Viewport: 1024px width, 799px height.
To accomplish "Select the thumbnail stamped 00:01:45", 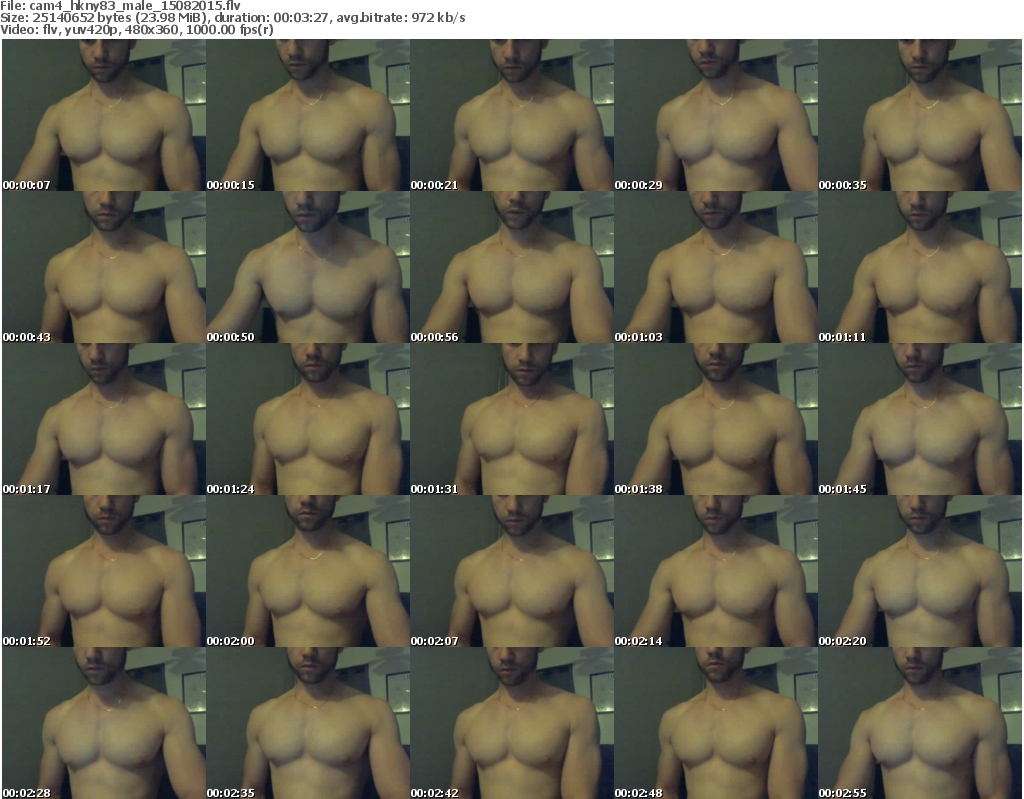I will tap(920, 419).
